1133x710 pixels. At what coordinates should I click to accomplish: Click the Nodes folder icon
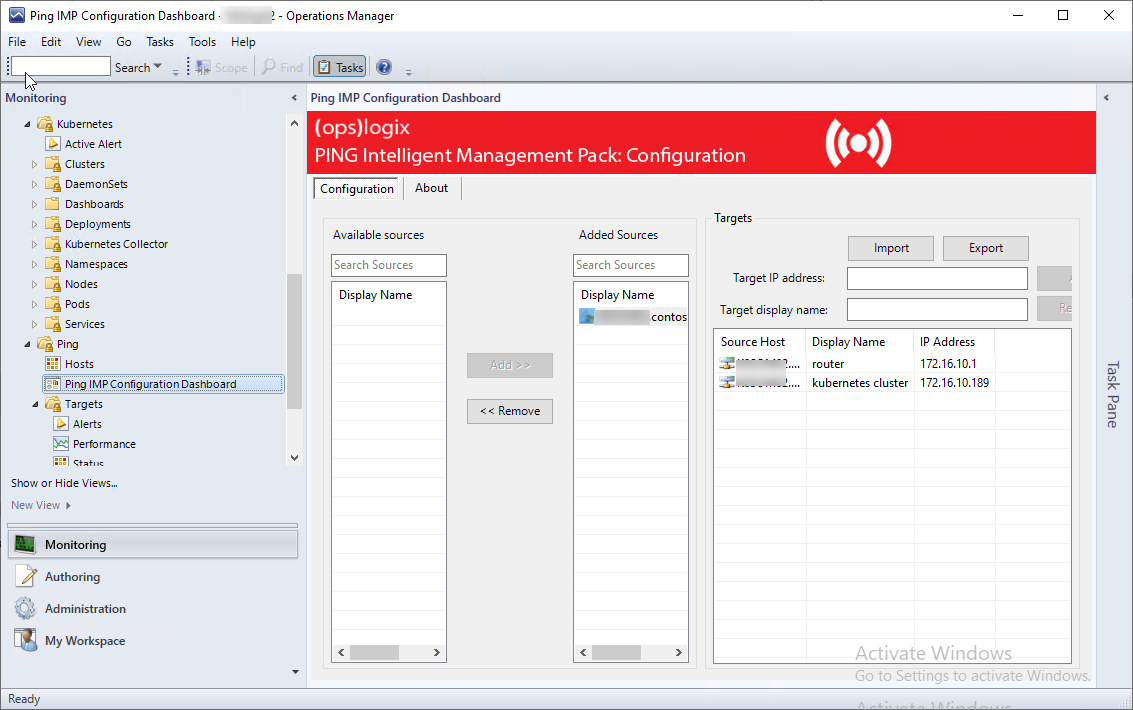(53, 284)
